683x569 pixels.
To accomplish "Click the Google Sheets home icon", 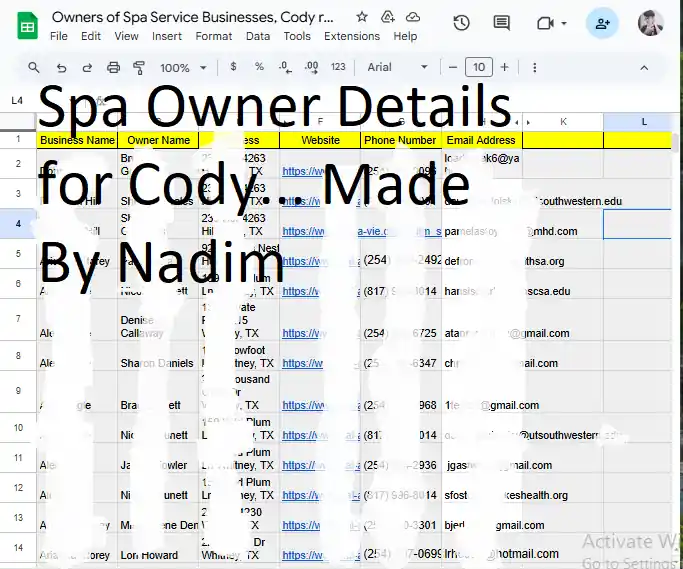I will pyautogui.click(x=27, y=25).
